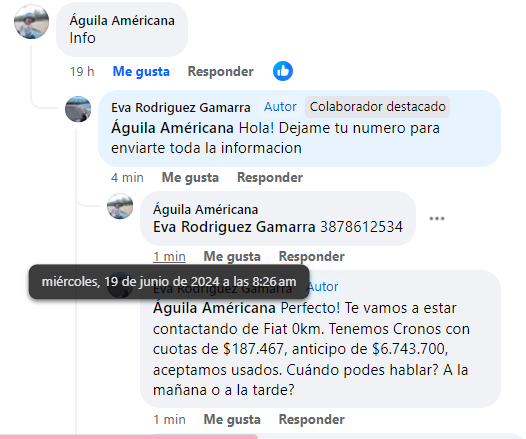This screenshot has height=439, width=526.
Task: Click underlined 1 min timestamp above the tooltip
Action: click(x=169, y=257)
